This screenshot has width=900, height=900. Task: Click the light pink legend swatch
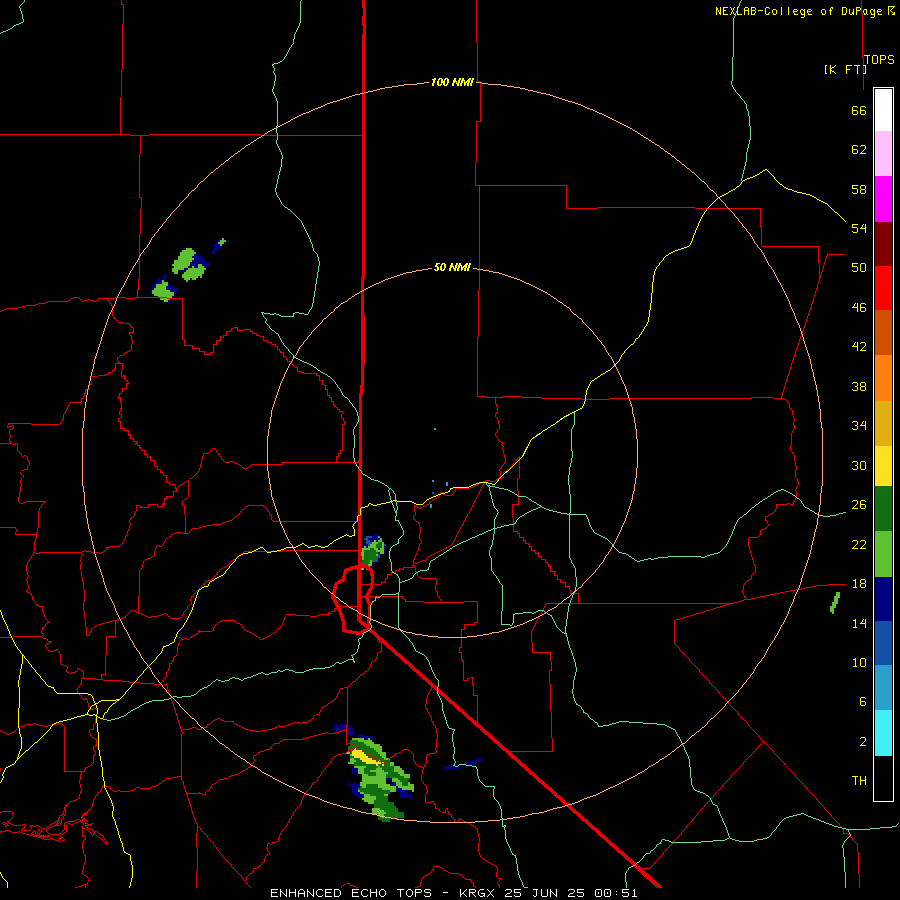[883, 153]
